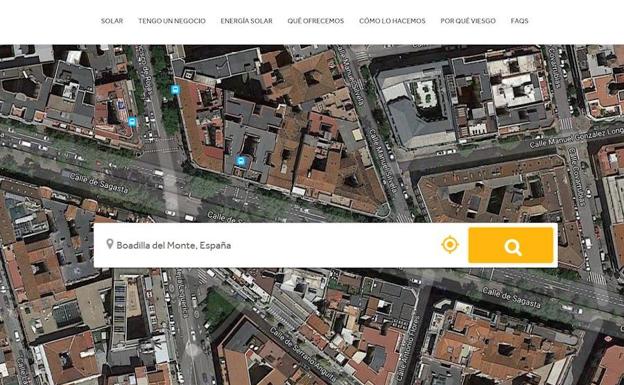624x385 pixels.
Task: Open the FAQS link
Action: tap(519, 21)
